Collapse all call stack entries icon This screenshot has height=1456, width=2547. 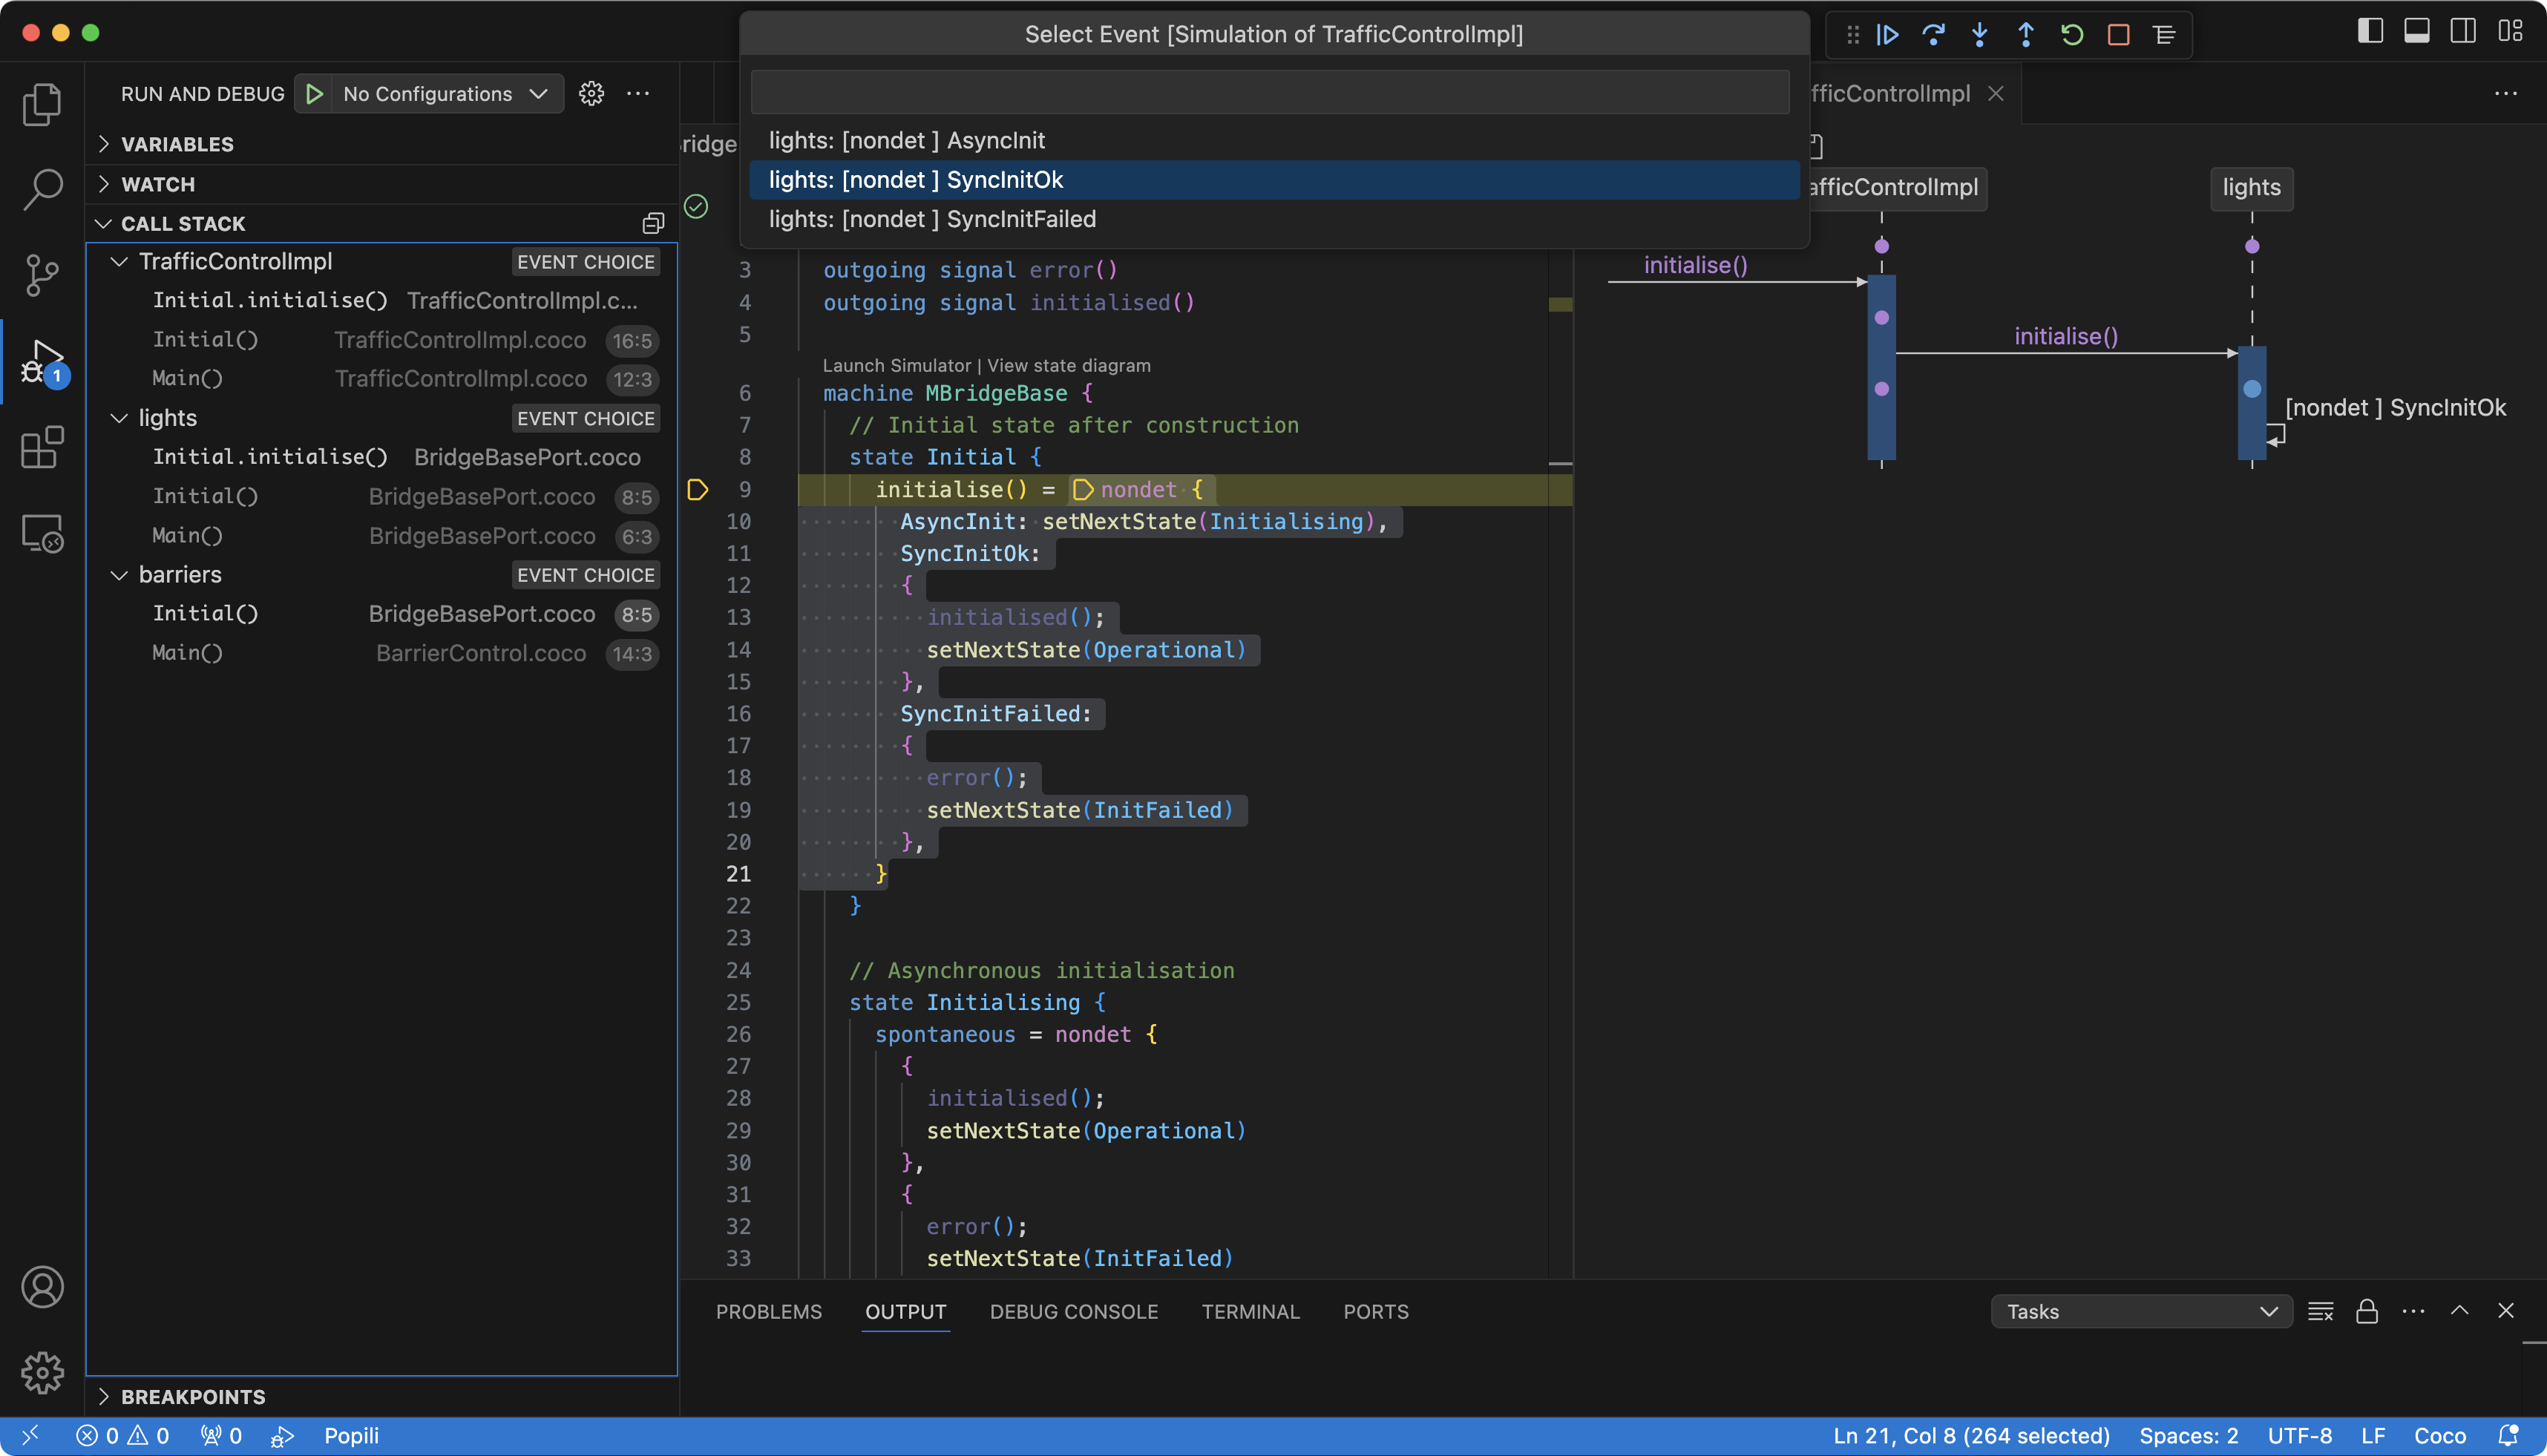pyautogui.click(x=653, y=223)
